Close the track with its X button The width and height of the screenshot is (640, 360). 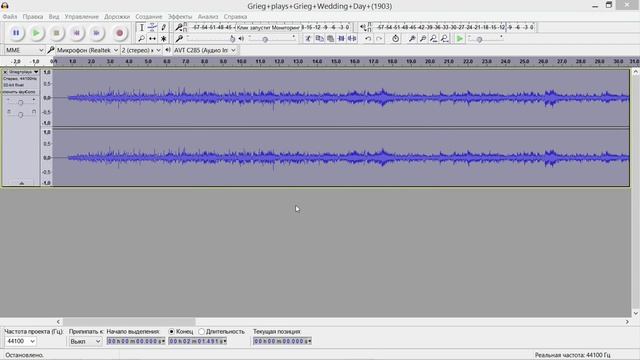click(5, 72)
